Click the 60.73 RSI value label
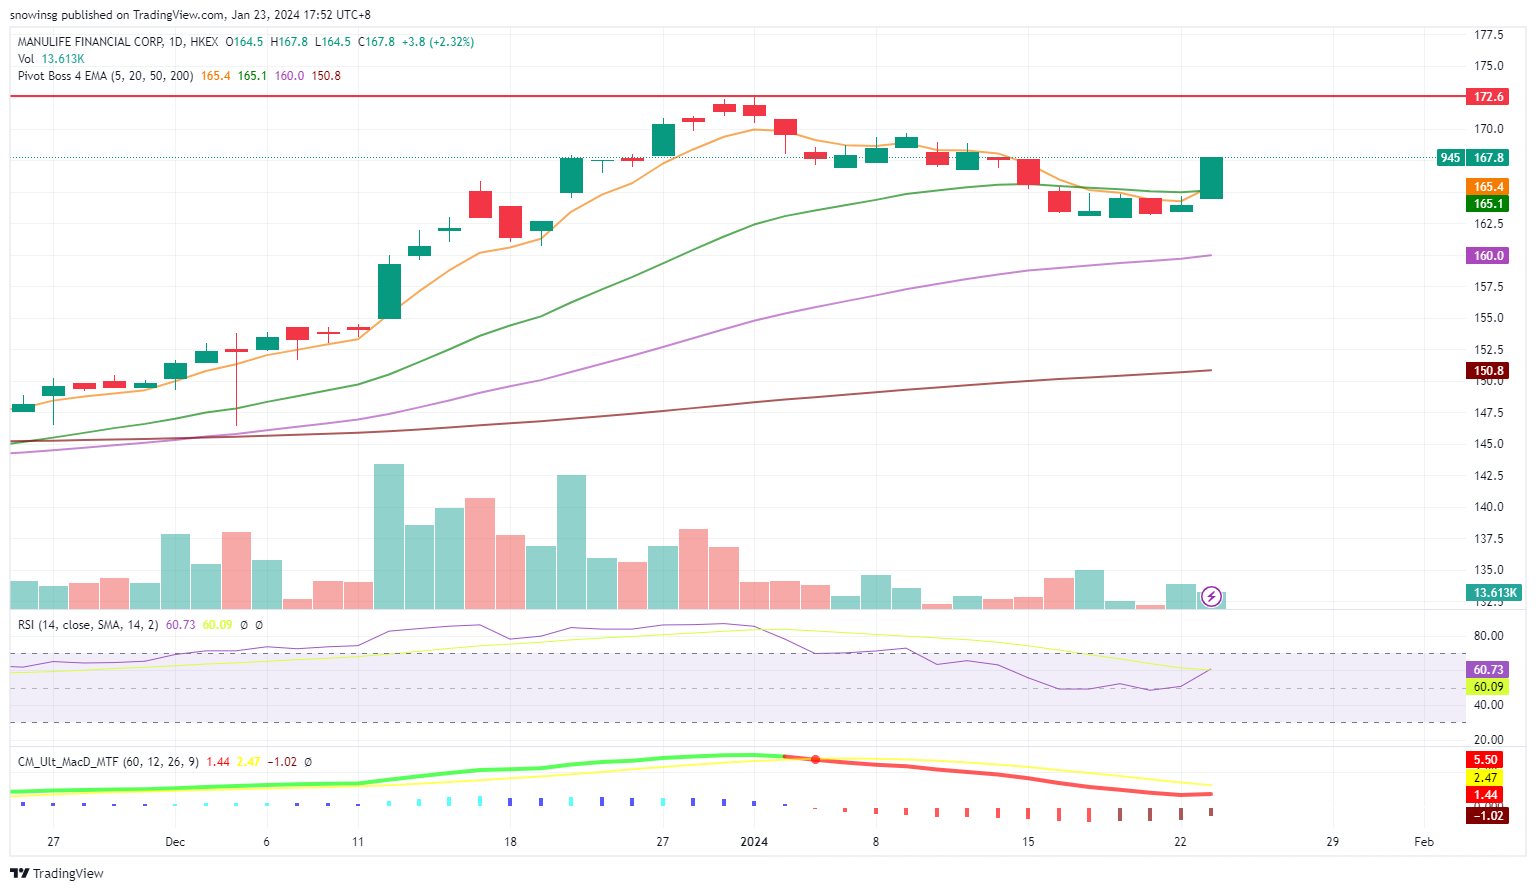Image resolution: width=1536 pixels, height=891 pixels. (1488, 670)
